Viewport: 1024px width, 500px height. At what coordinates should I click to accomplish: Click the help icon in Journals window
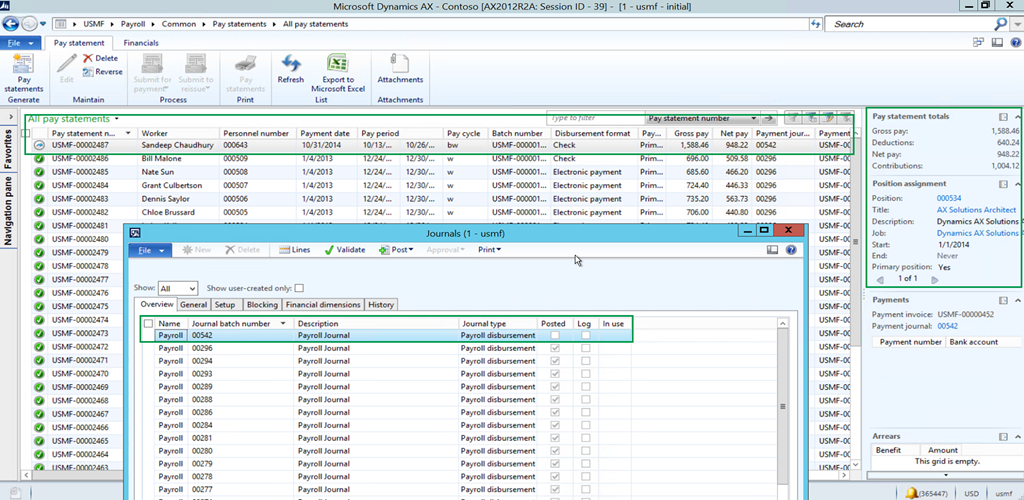coord(791,250)
